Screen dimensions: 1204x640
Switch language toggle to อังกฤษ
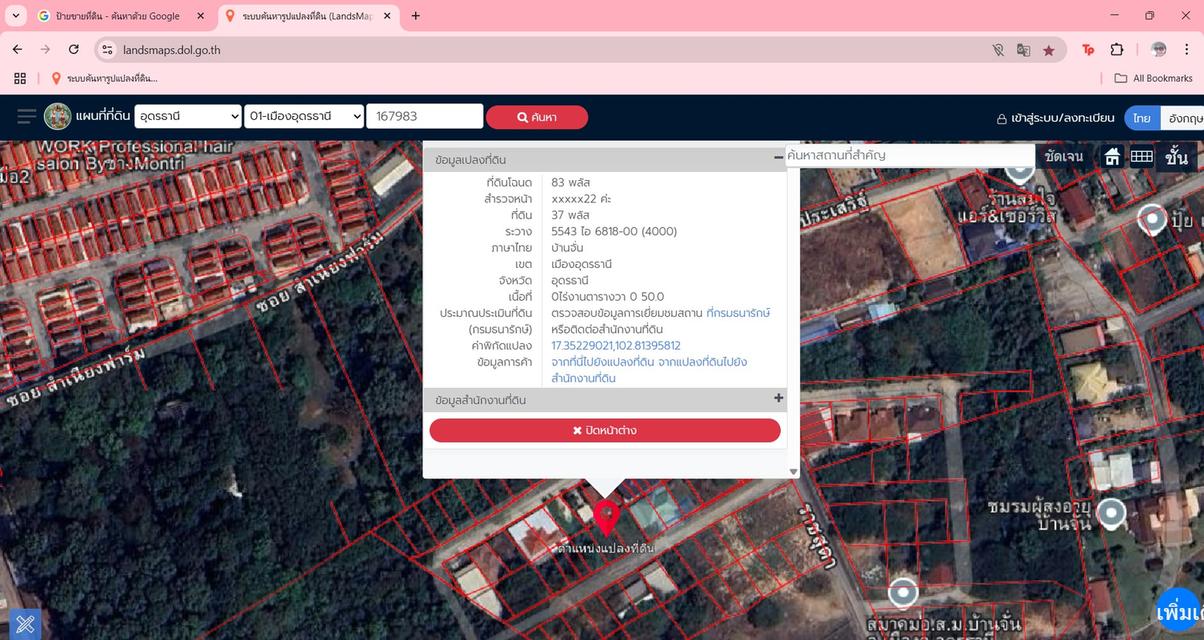[x=1183, y=118]
